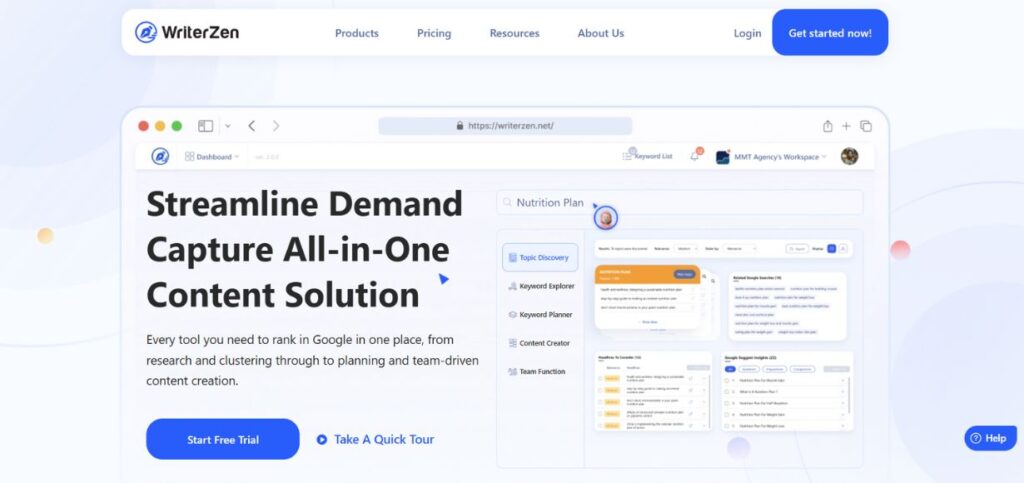
Task: Open the Pricing page
Action: coord(434,33)
